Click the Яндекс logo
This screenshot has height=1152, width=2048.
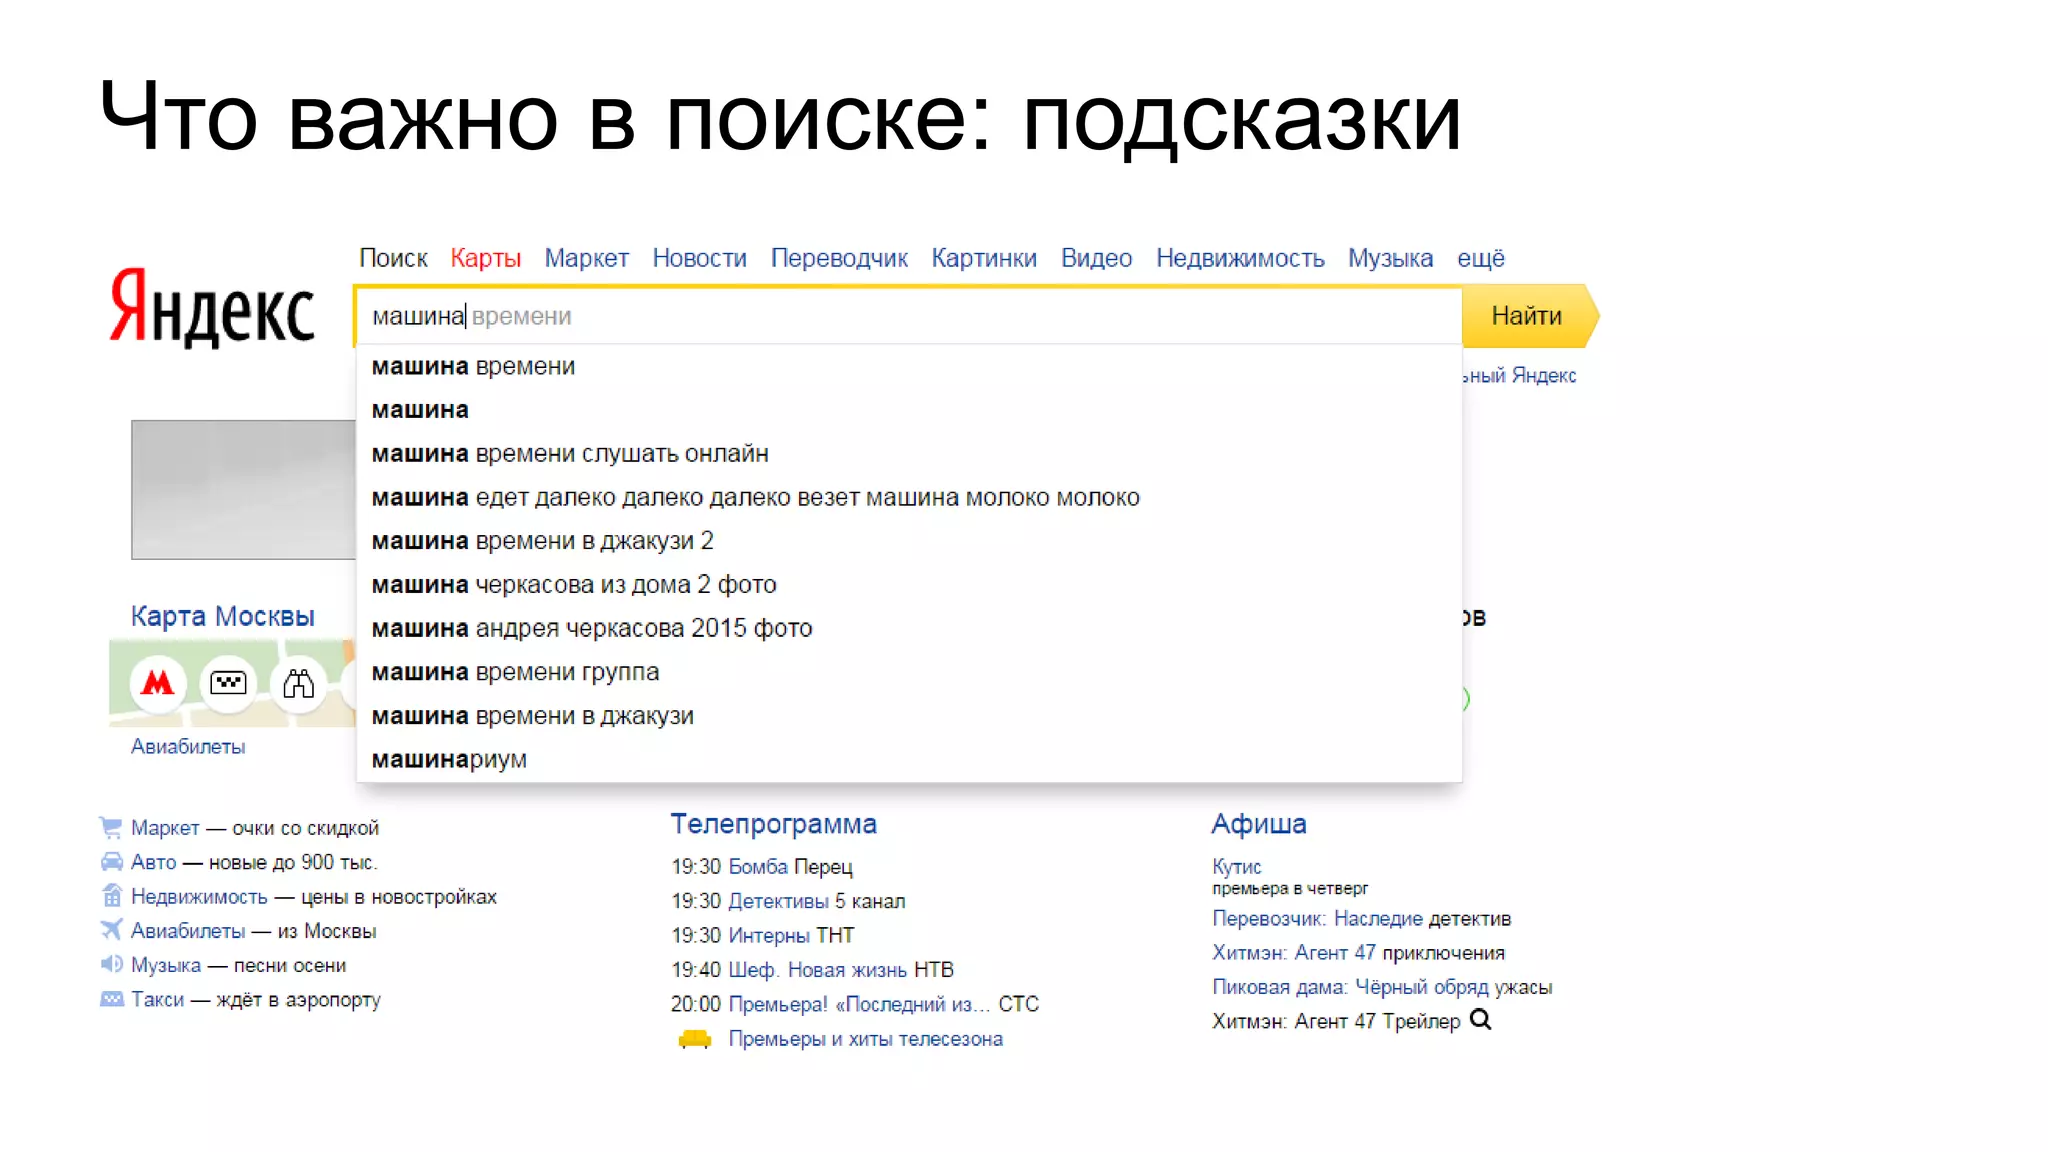click(x=211, y=308)
